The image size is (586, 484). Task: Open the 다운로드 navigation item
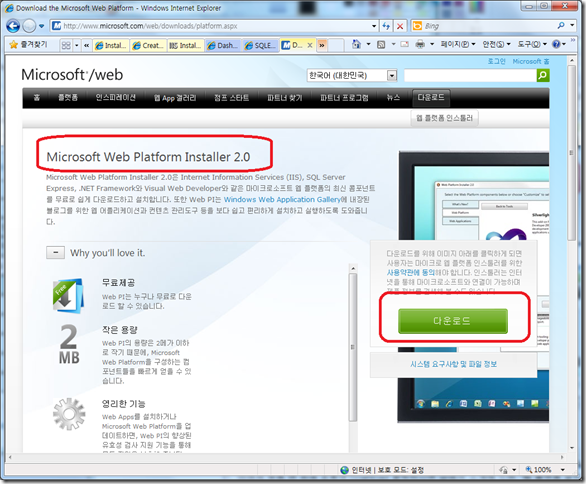(431, 98)
